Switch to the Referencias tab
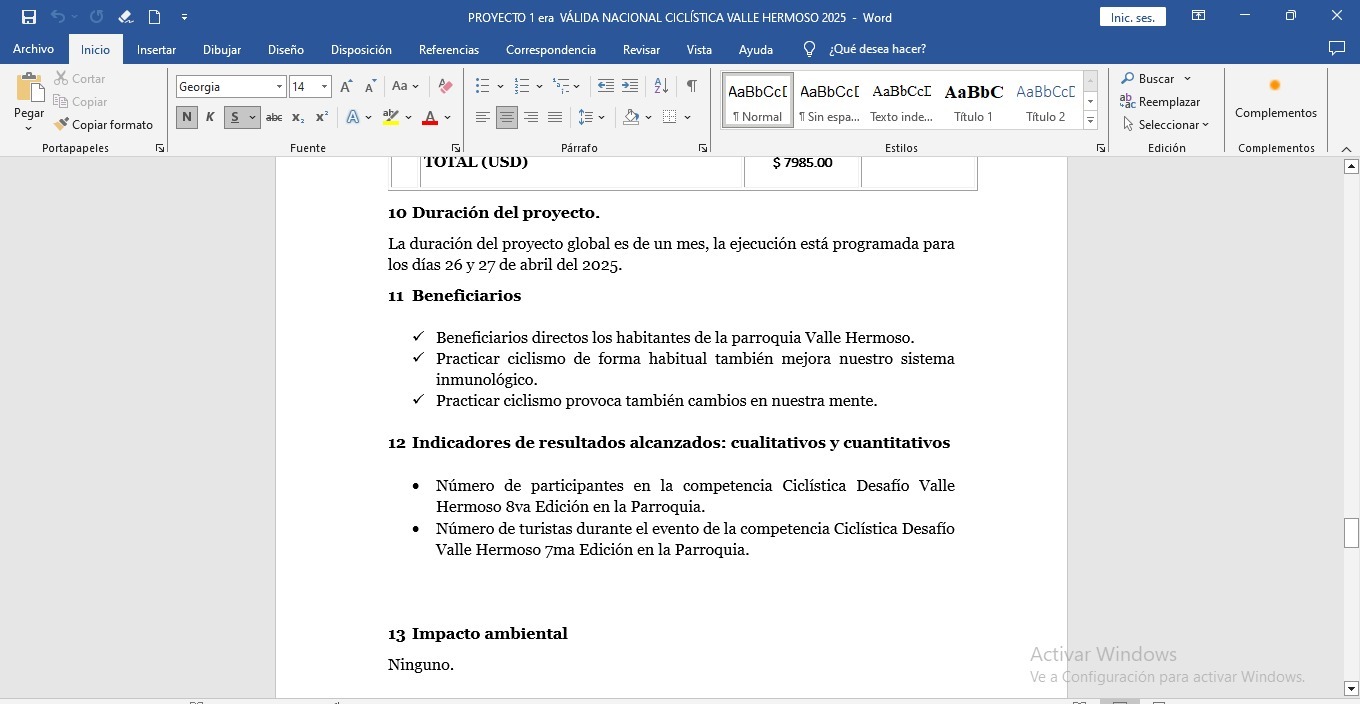 pyautogui.click(x=448, y=49)
